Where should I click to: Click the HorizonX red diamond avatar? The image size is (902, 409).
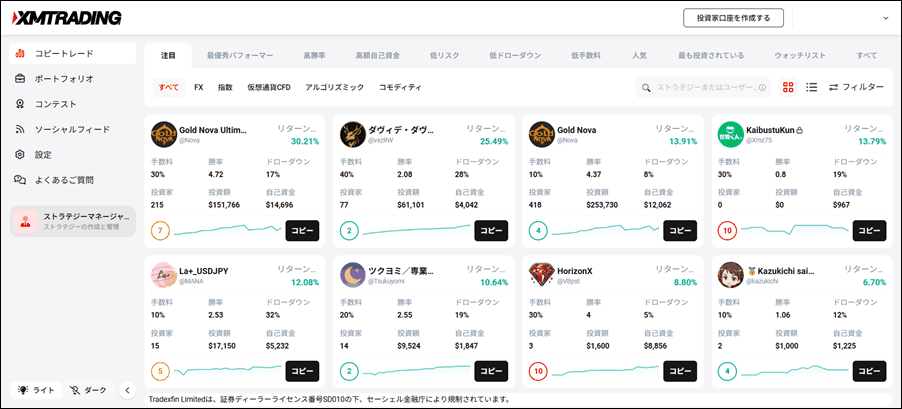[x=541, y=276]
